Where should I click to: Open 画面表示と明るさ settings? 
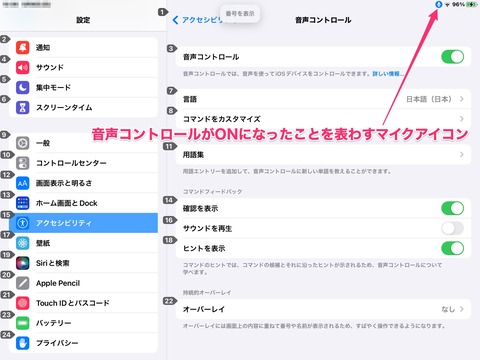point(83,183)
